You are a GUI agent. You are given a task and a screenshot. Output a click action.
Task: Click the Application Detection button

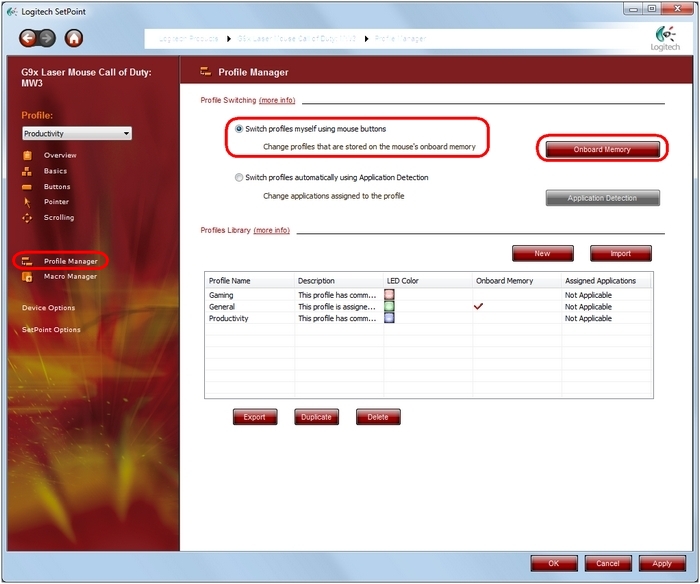coord(602,198)
